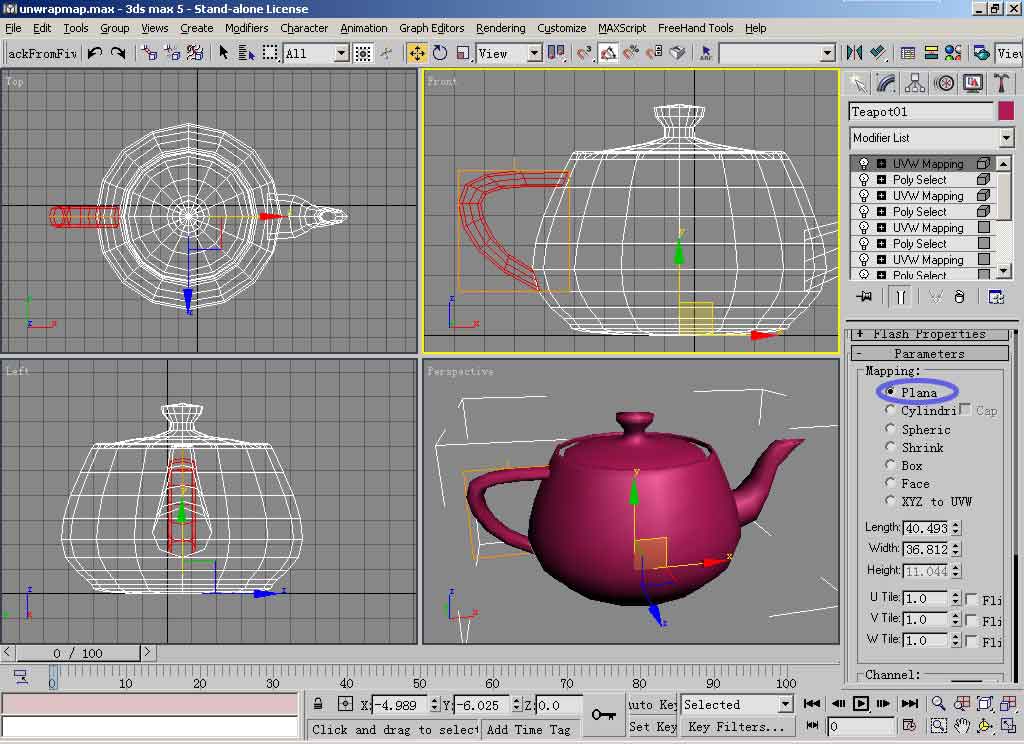Viewport: 1024px width, 744px height.
Task: Switch to the Utilities hammer tab
Action: (1000, 83)
